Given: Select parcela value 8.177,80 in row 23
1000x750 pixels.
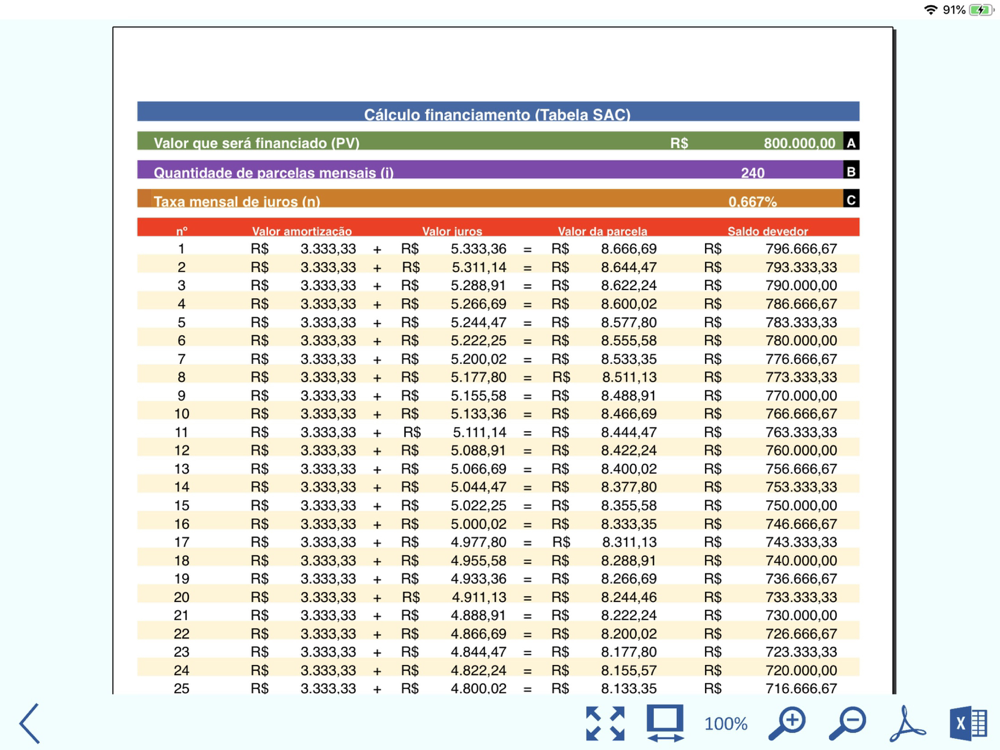Looking at the screenshot, I should (629, 652).
